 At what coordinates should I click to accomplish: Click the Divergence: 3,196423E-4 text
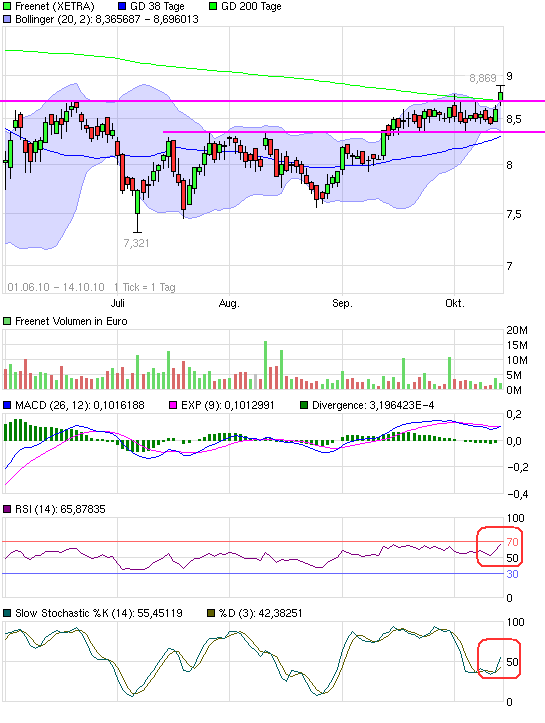coord(373,405)
